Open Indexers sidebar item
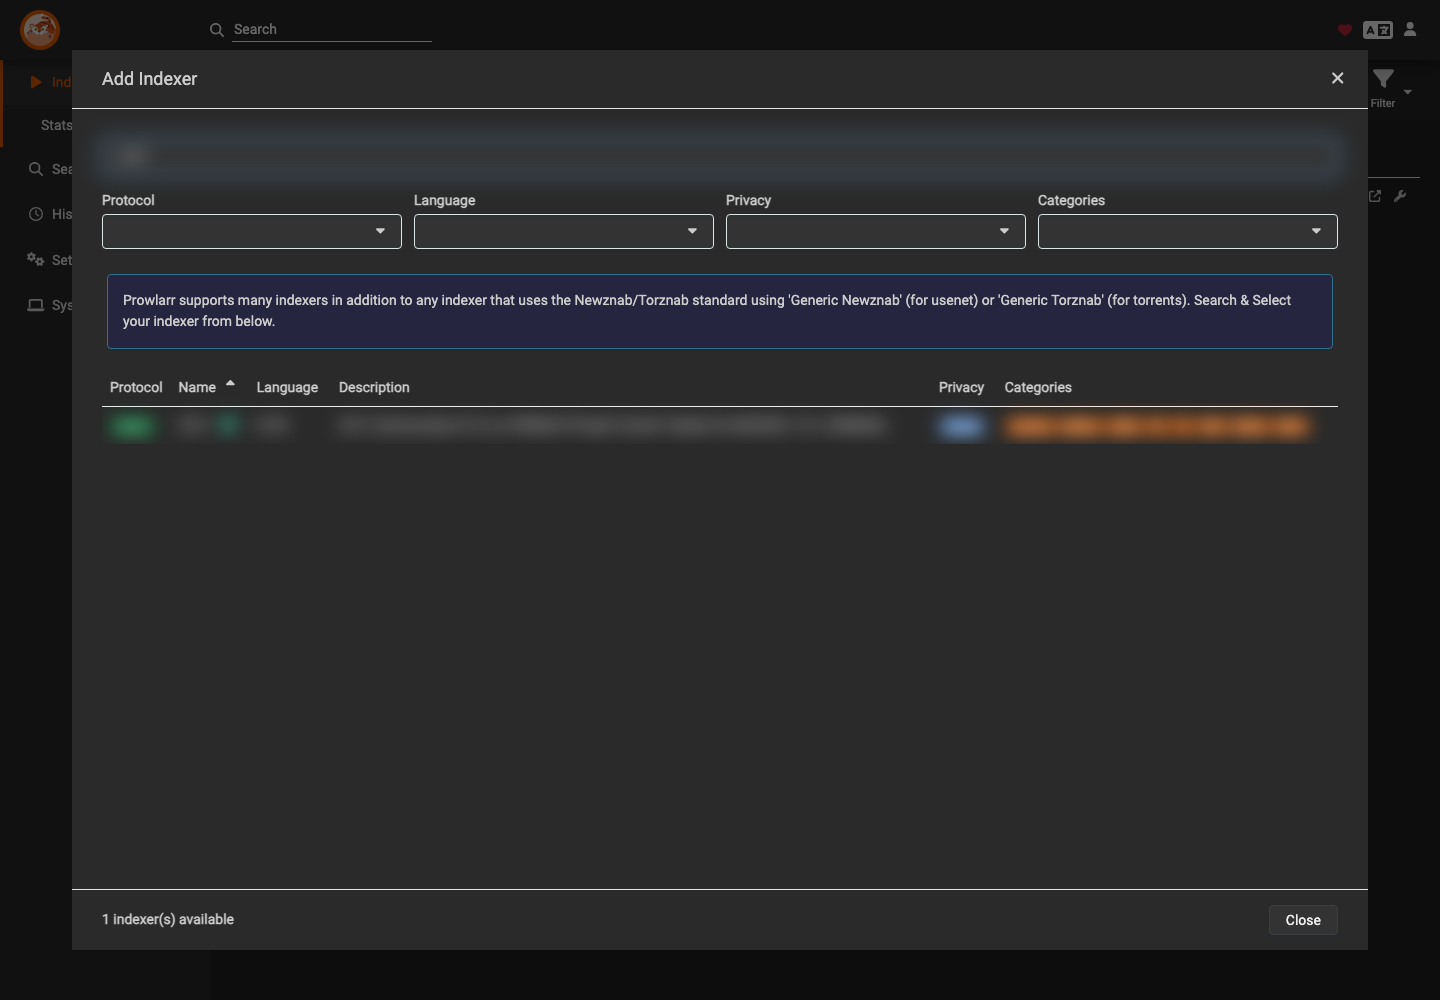This screenshot has height=1000, width=1440. pyautogui.click(x=38, y=82)
